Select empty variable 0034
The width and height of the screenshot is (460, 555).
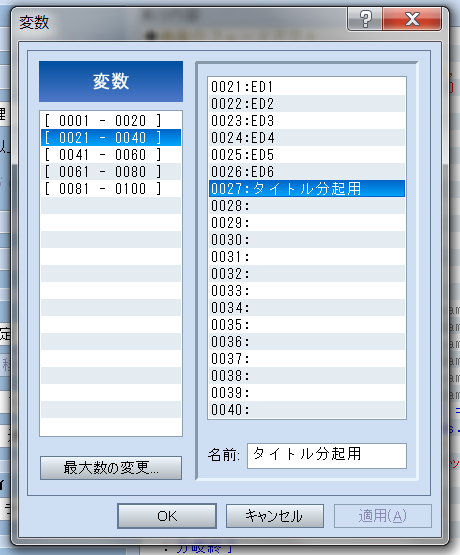(307, 308)
